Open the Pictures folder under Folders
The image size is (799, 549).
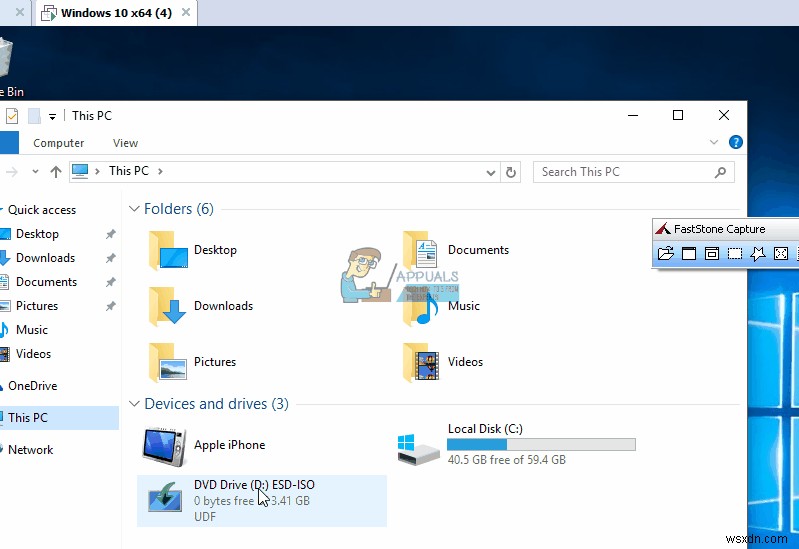click(x=193, y=362)
